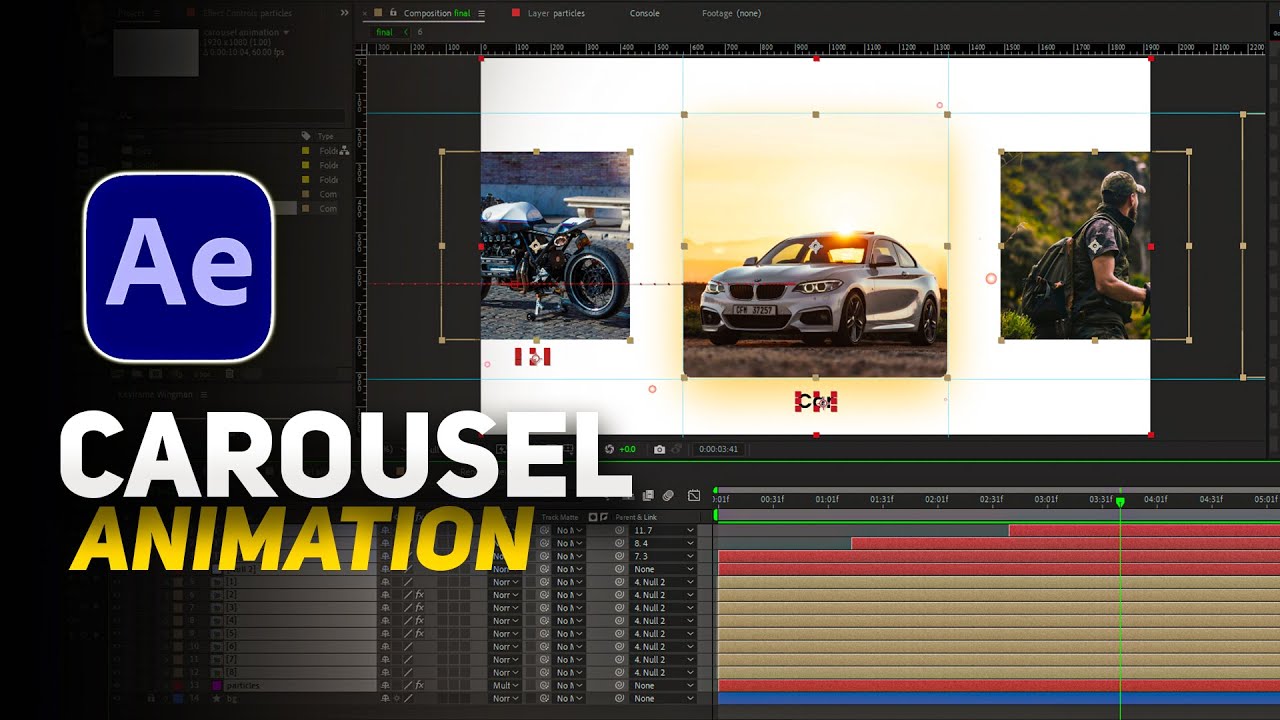Open the [1] layer parent dropdown 4. Null 2
The height and width of the screenshot is (720, 1280).
[663, 582]
